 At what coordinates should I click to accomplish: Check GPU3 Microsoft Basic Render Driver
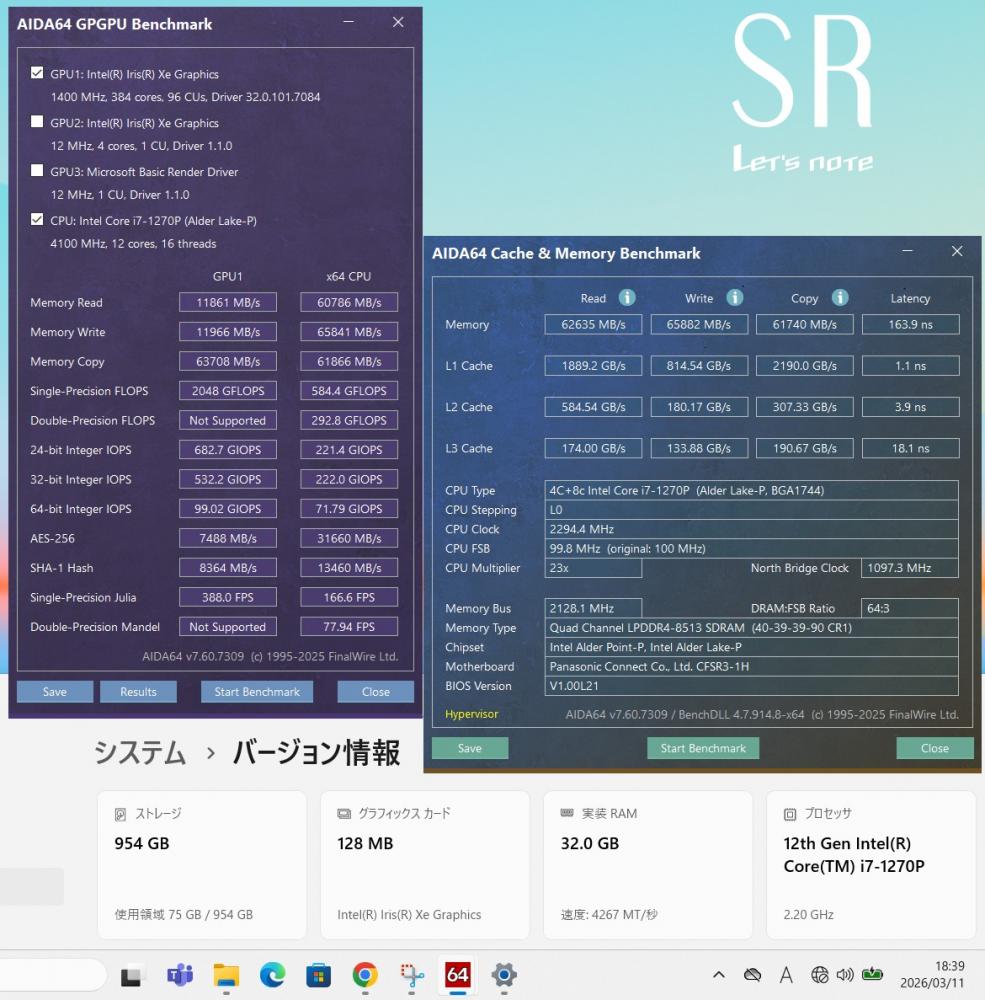point(37,171)
